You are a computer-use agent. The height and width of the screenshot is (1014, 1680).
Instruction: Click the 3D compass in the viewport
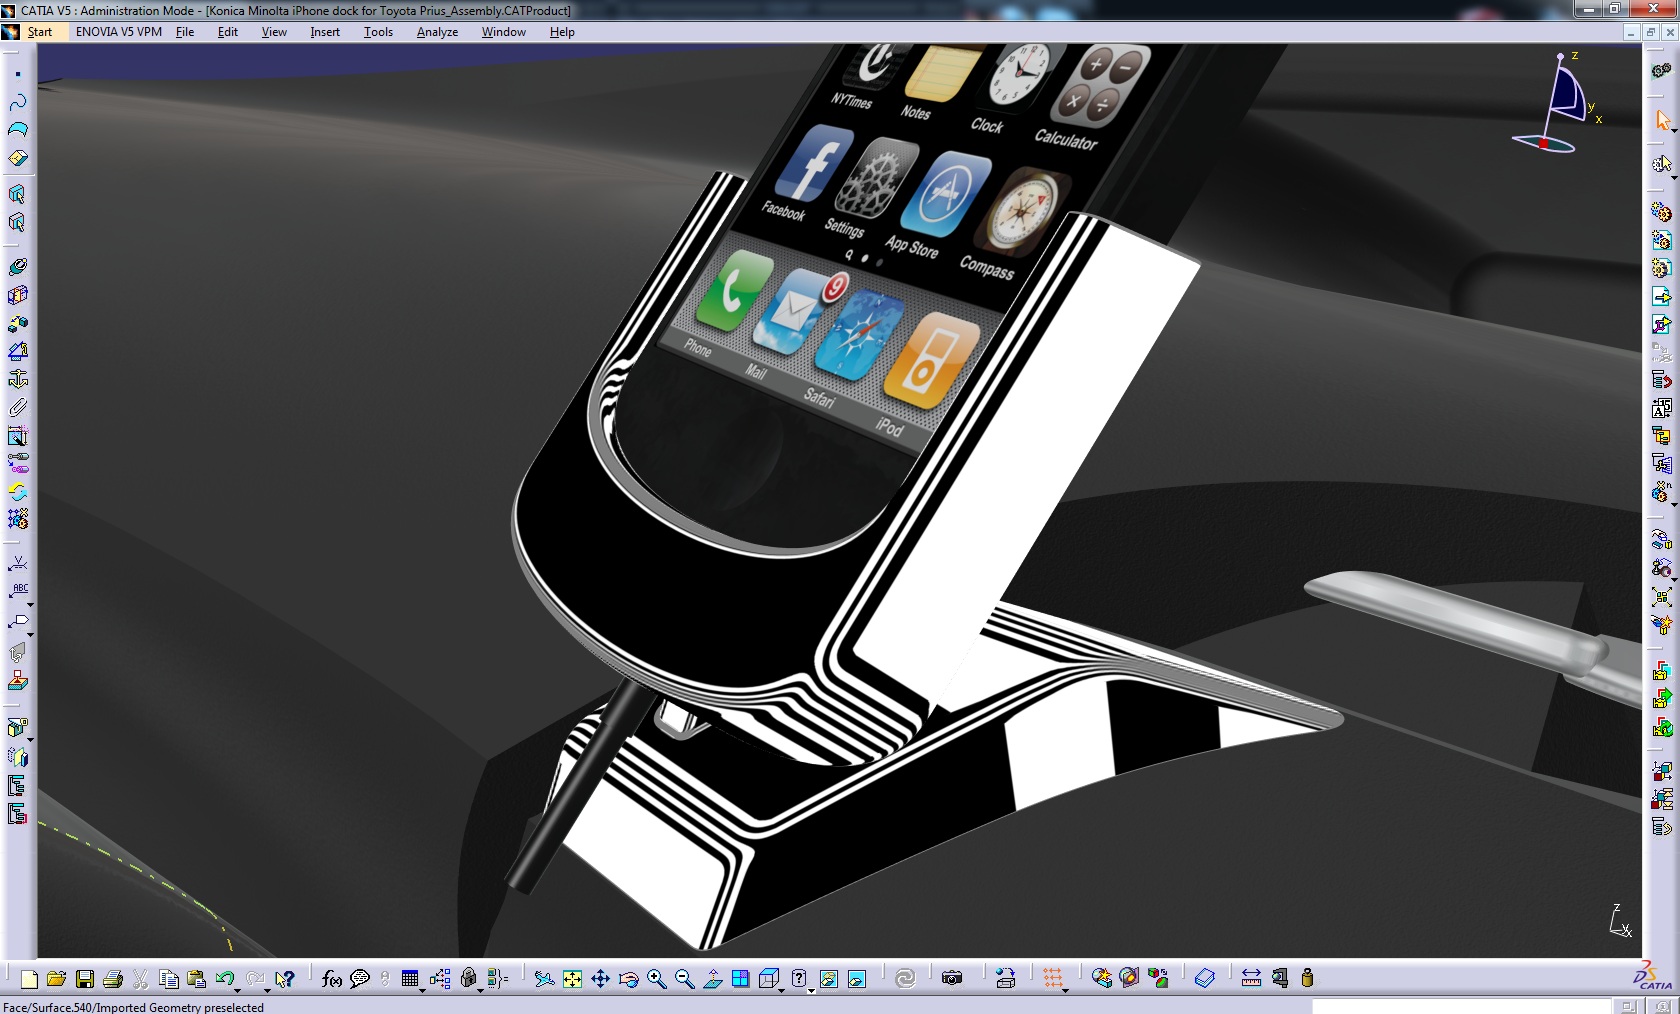click(1558, 103)
